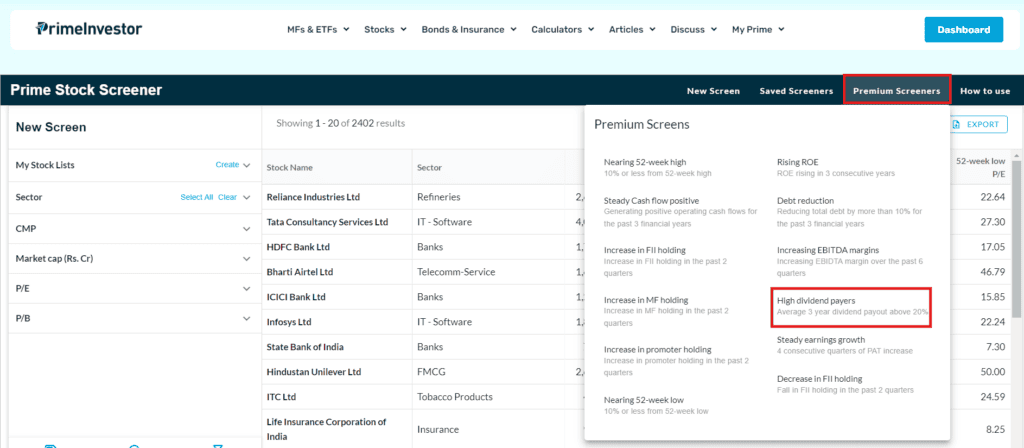Open the Calculators dropdown

pos(562,29)
